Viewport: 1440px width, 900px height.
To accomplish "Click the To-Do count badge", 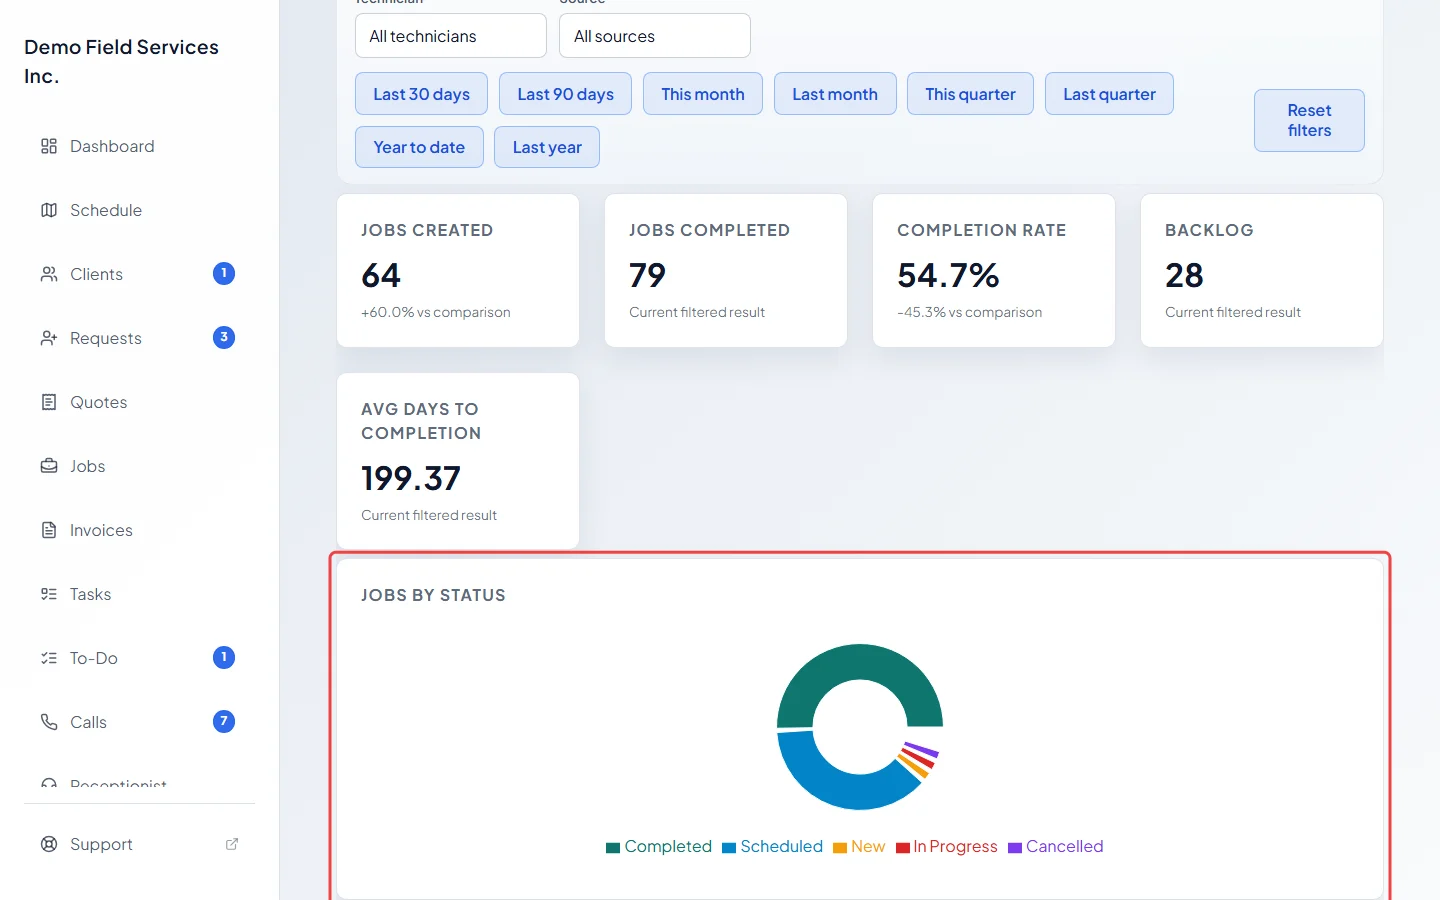I will point(224,657).
